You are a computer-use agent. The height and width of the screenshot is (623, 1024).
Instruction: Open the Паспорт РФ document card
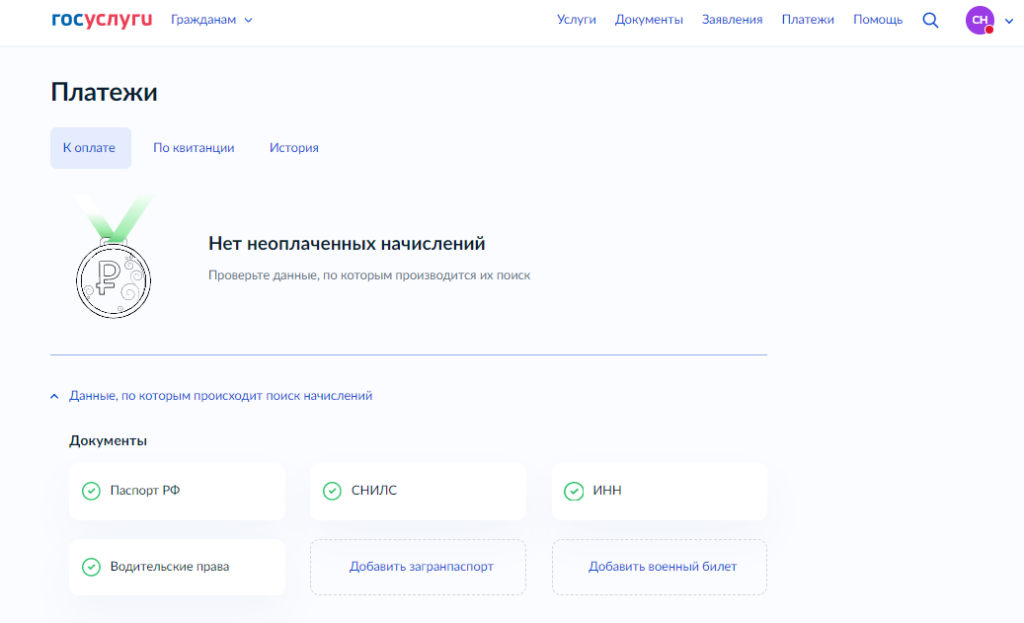177,491
